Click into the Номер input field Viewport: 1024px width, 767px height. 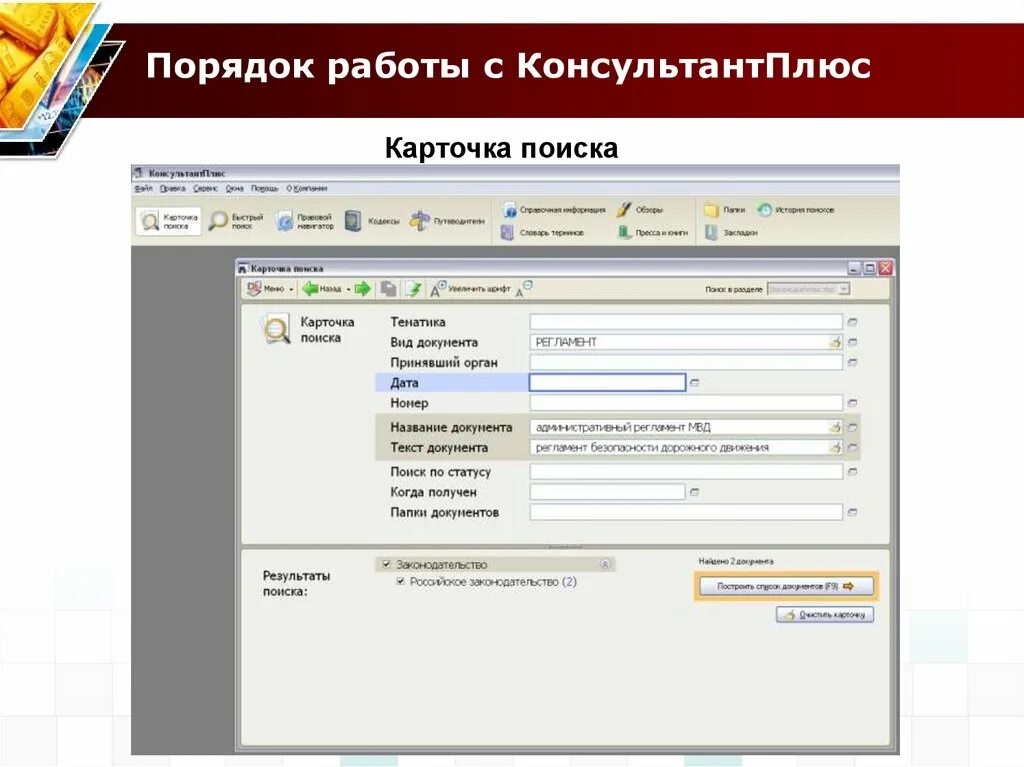click(686, 403)
